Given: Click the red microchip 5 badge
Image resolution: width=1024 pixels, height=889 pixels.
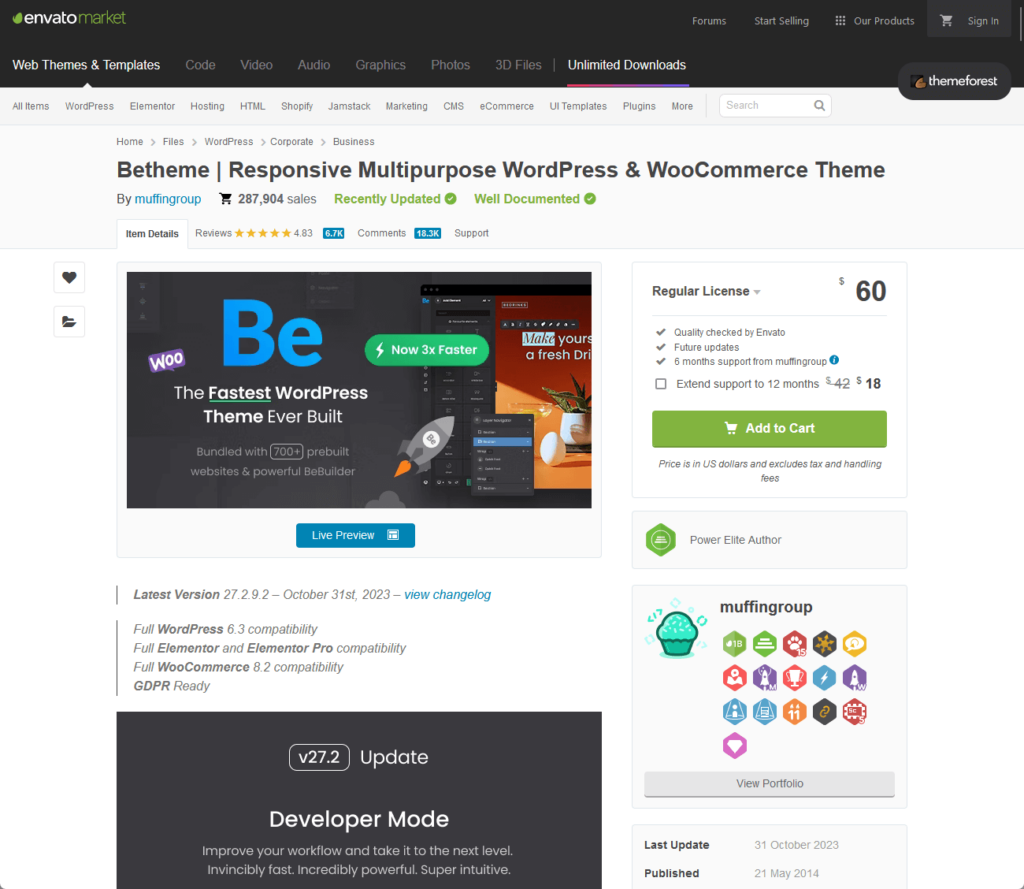Looking at the screenshot, I should [x=855, y=712].
